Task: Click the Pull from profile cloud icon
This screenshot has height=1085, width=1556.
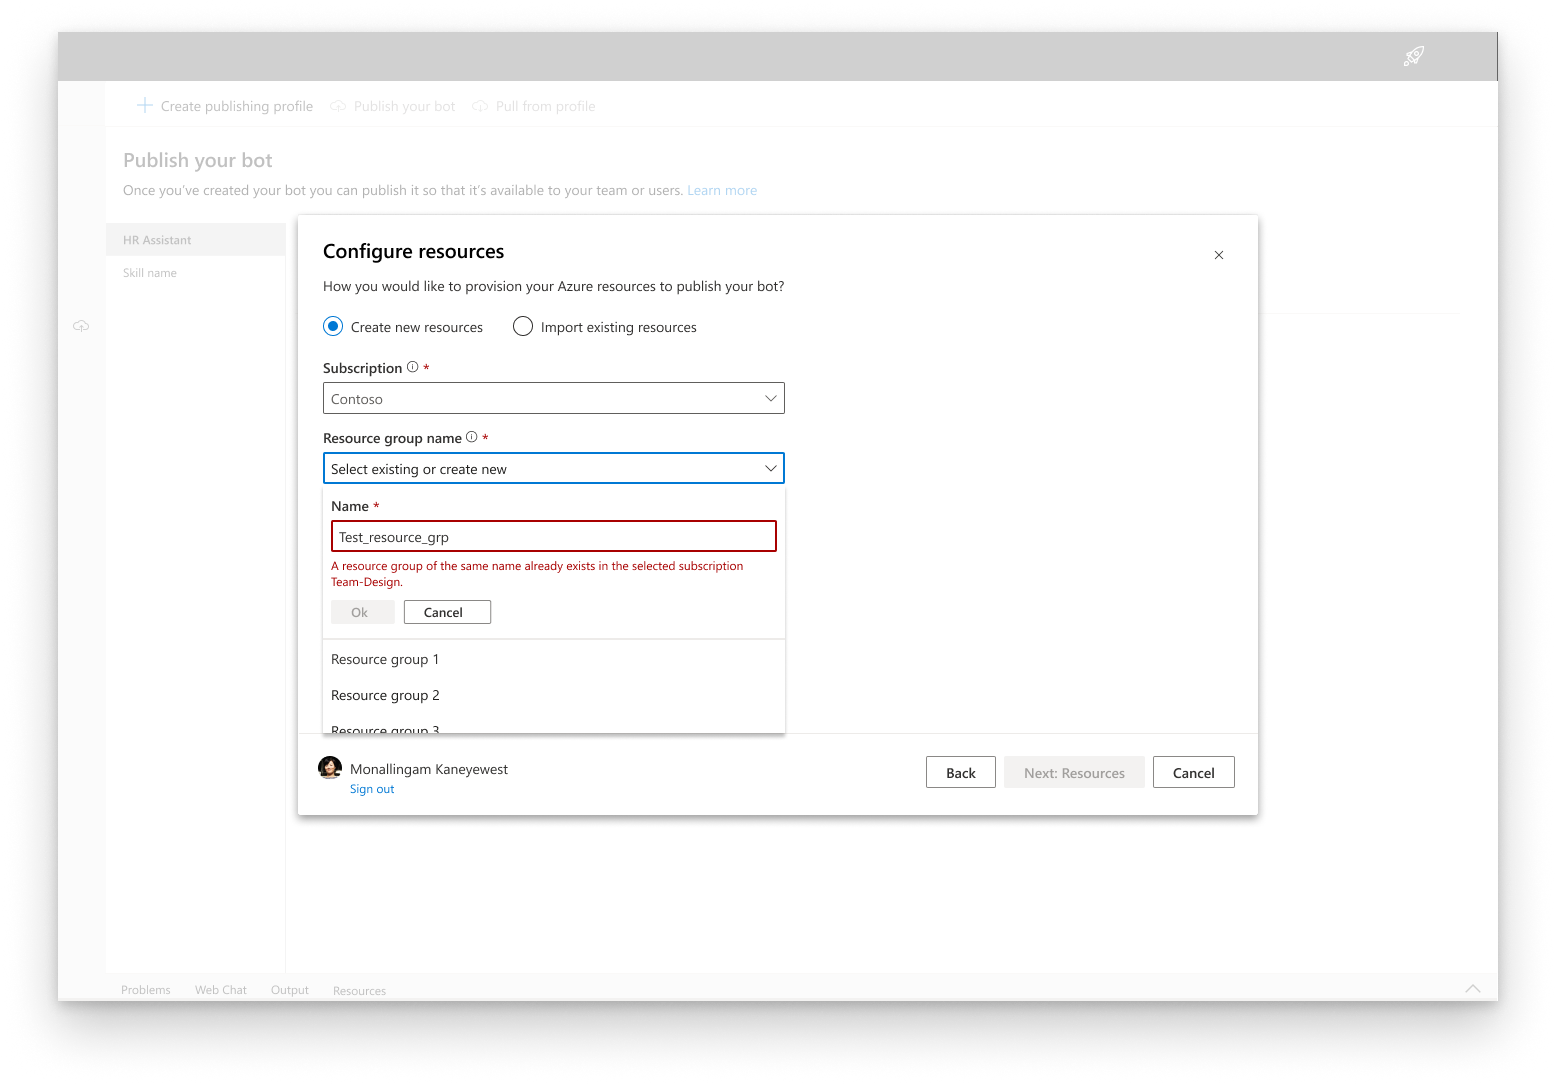Action: (x=480, y=105)
